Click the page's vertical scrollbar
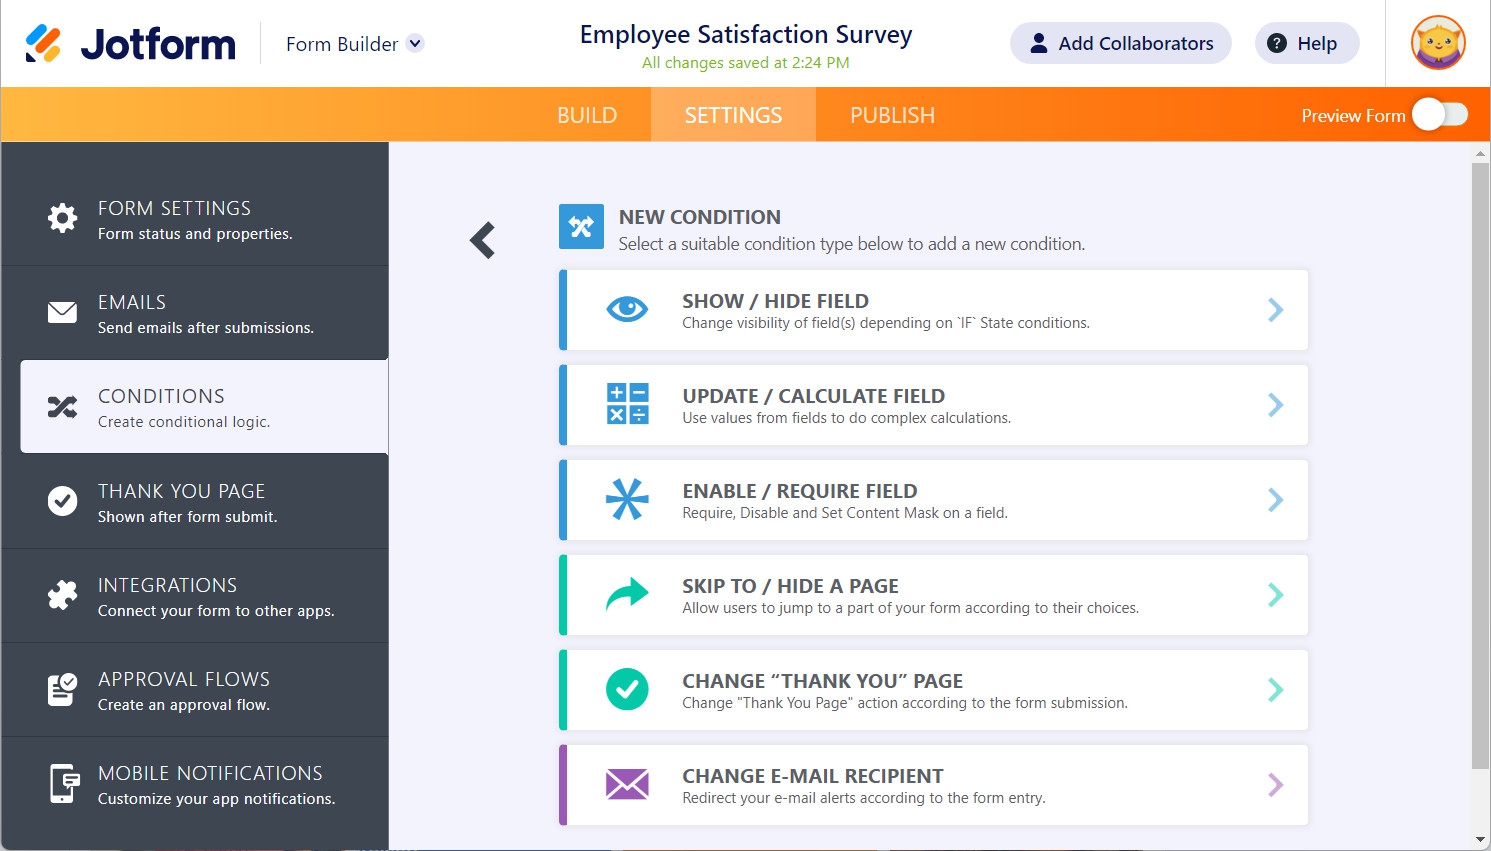The width and height of the screenshot is (1491, 851). 1480,460
